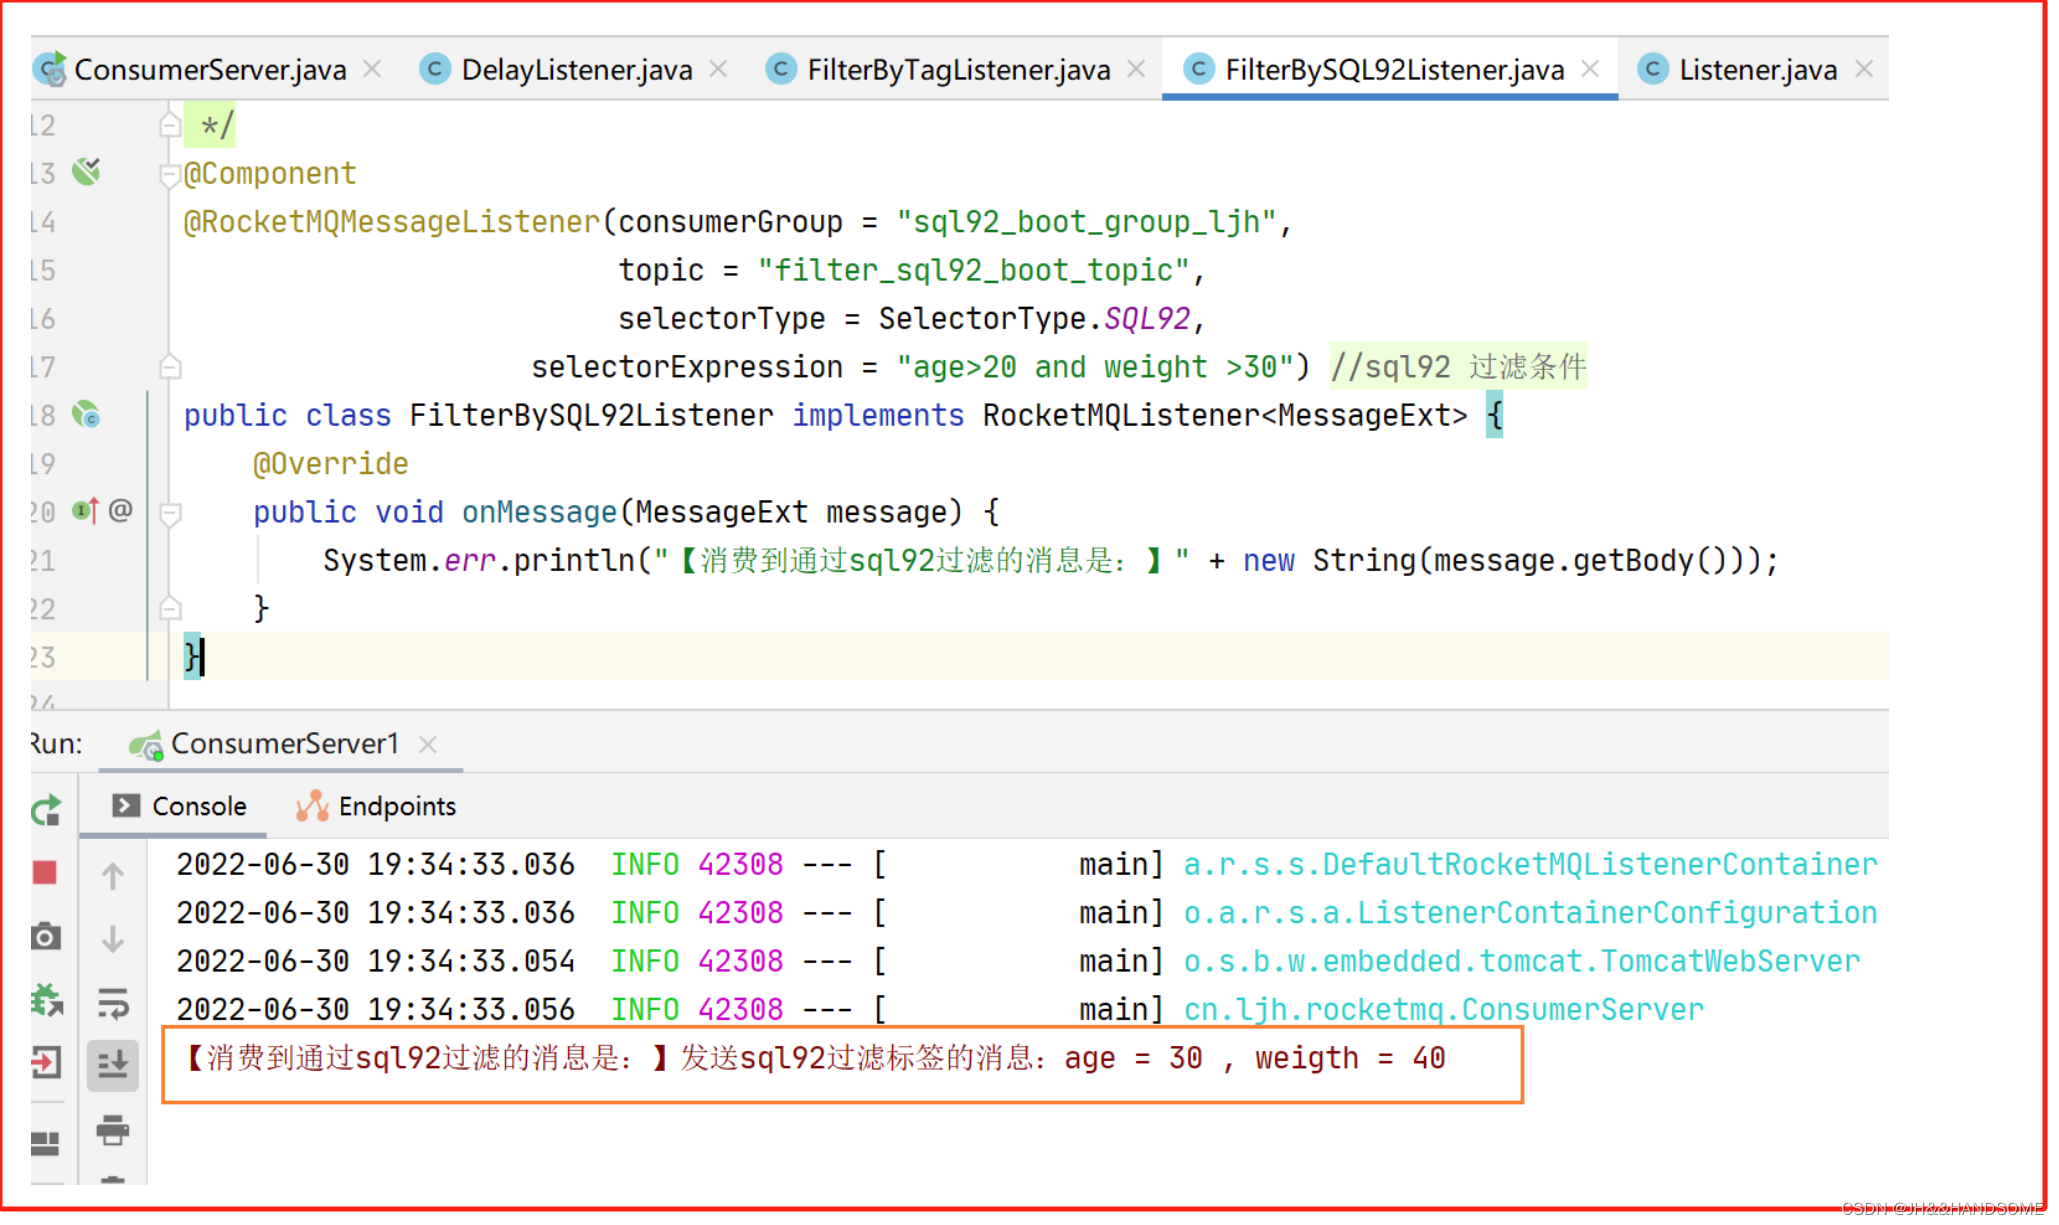Take a thread dump with camera icon
The width and height of the screenshot is (2059, 1225).
[x=46, y=937]
